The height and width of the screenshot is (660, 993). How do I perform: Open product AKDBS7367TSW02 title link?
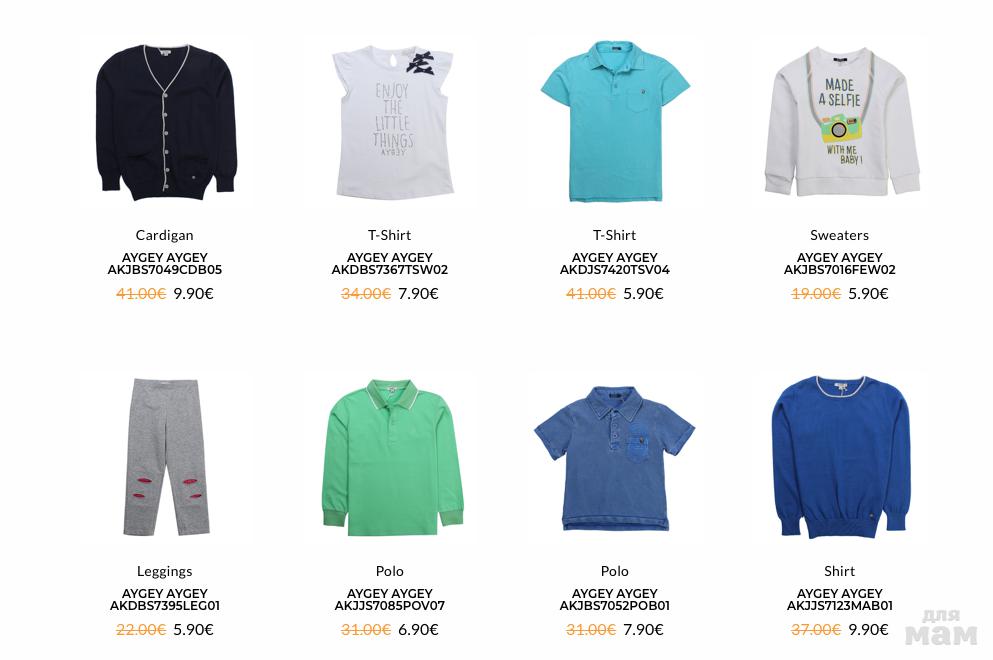point(389,263)
